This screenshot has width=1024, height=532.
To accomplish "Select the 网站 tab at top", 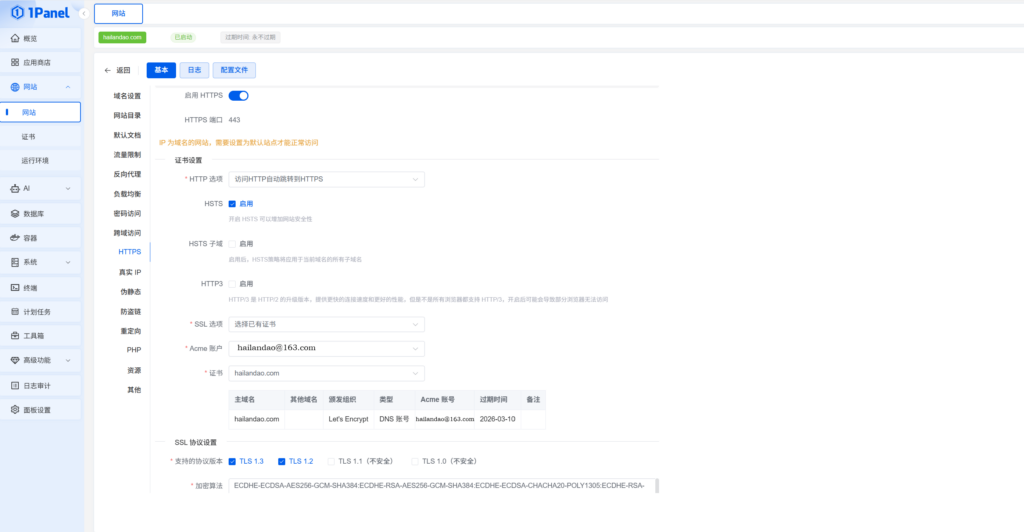I will (118, 14).
